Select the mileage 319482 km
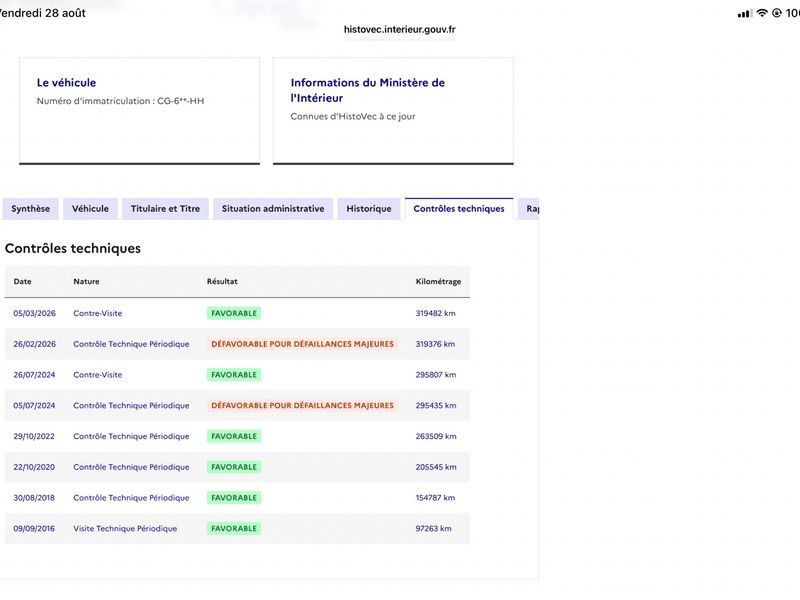The image size is (800, 600). (x=435, y=313)
